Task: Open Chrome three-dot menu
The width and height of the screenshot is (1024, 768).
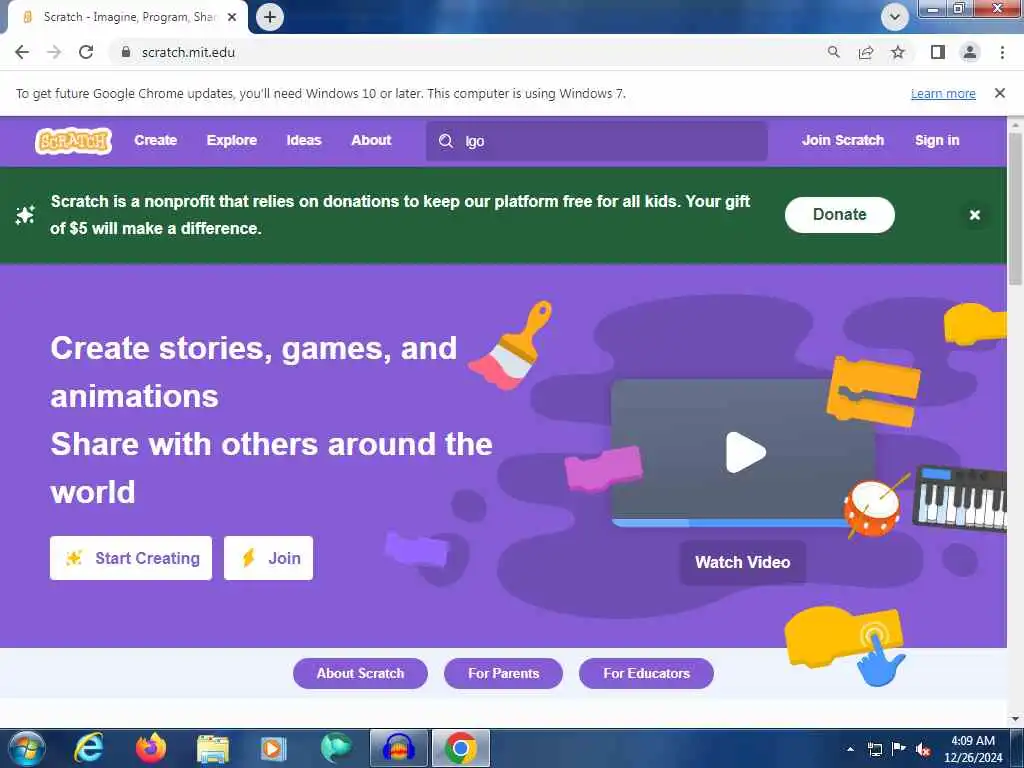Action: [x=1002, y=52]
